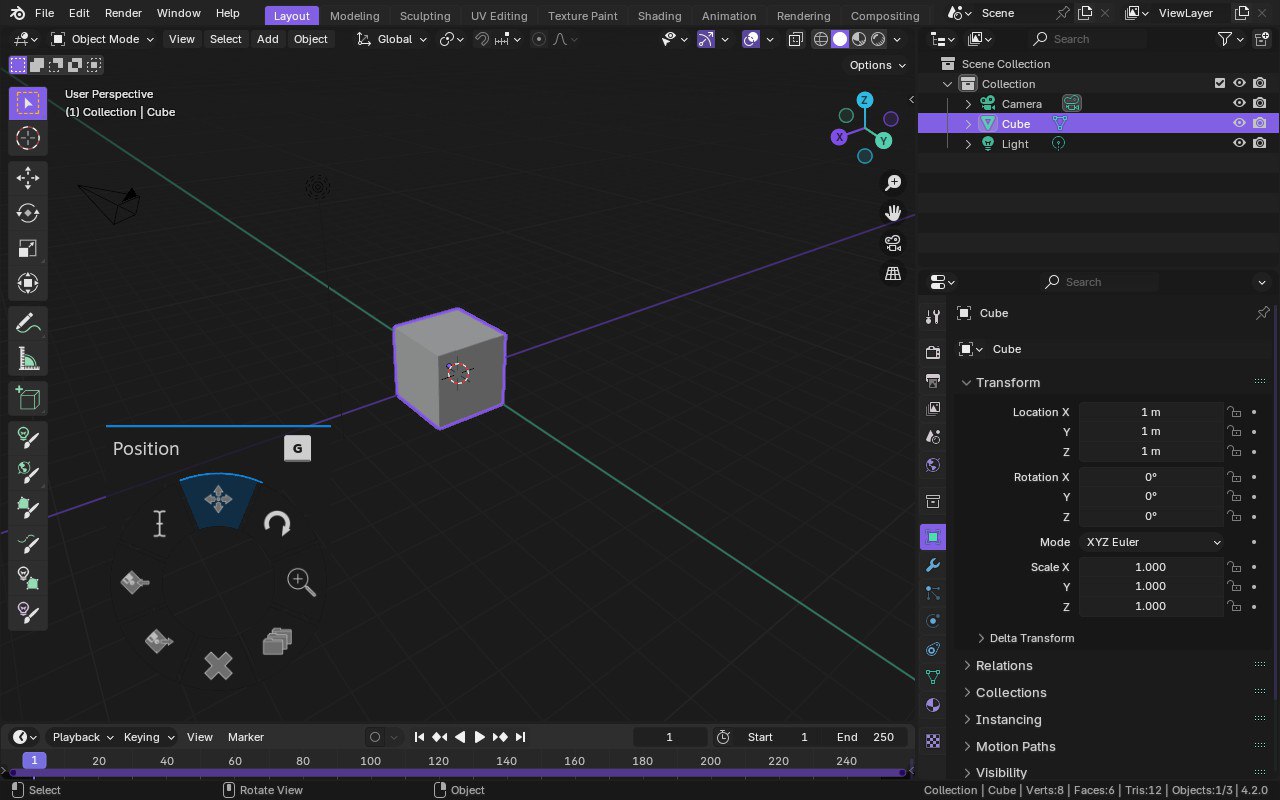Pick the Move tool in the left toolbar
Screen dimensions: 1280x800
click(28, 178)
